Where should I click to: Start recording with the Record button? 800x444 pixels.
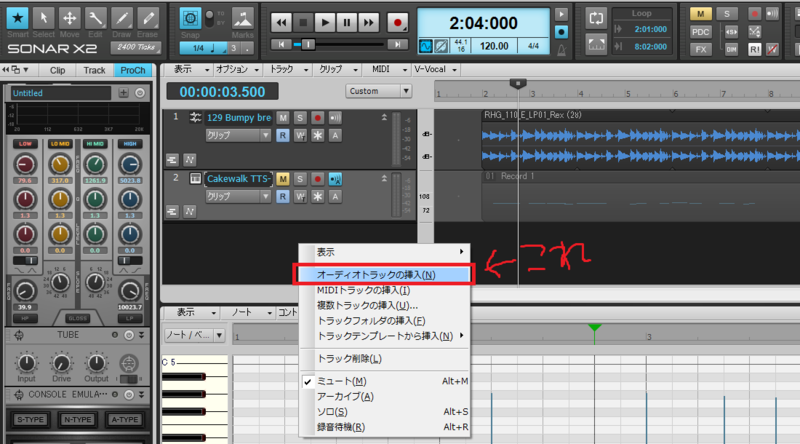(397, 22)
